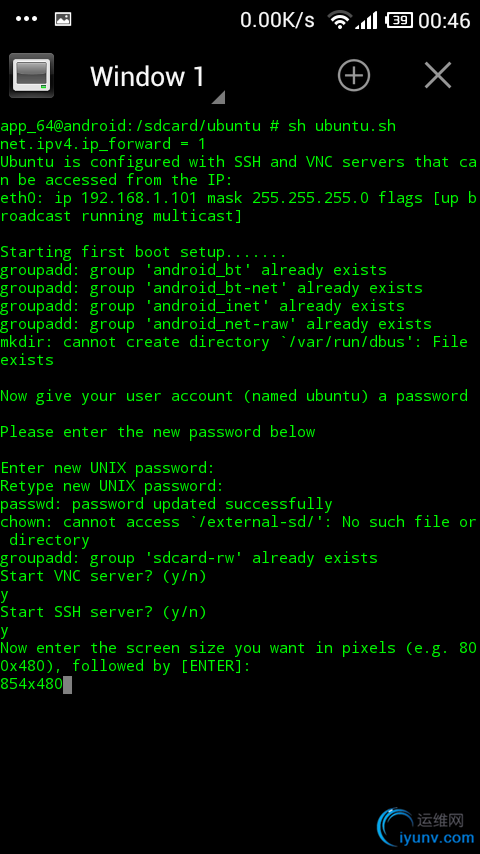This screenshot has width=480, height=854.
Task: Place cursor after 854x480 input text
Action: click(x=68, y=684)
